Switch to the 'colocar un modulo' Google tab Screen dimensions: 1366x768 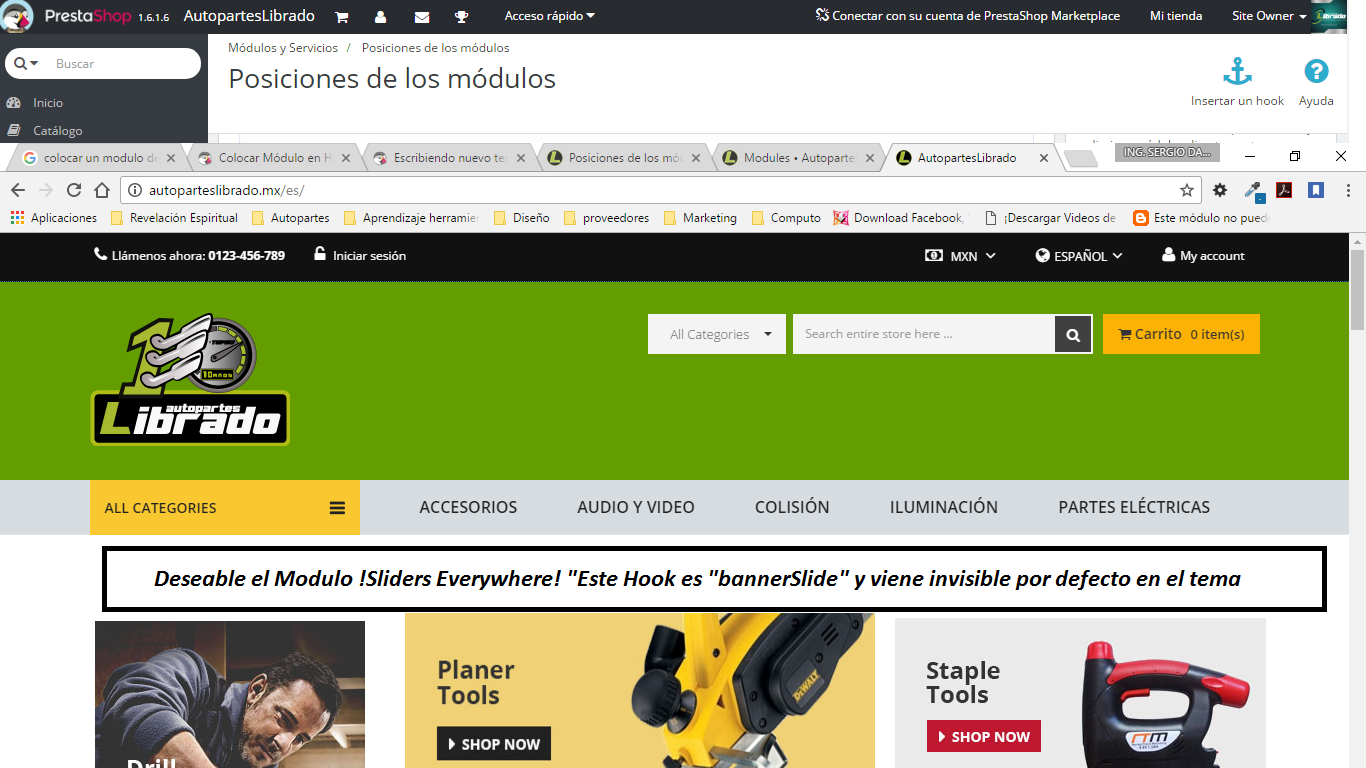click(x=98, y=158)
